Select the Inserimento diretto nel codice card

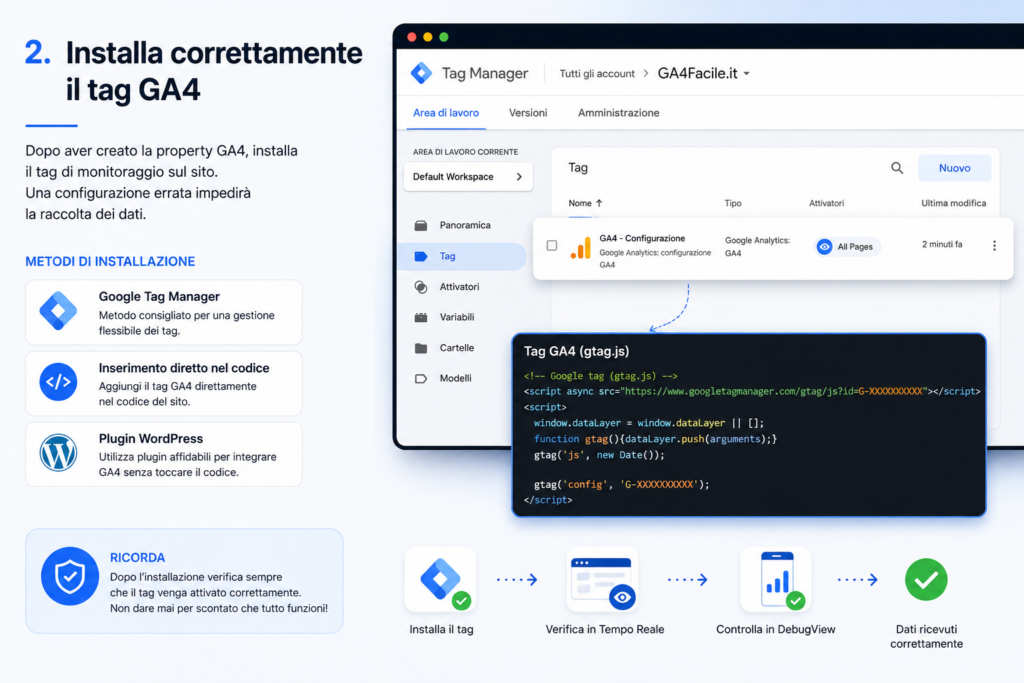163,383
